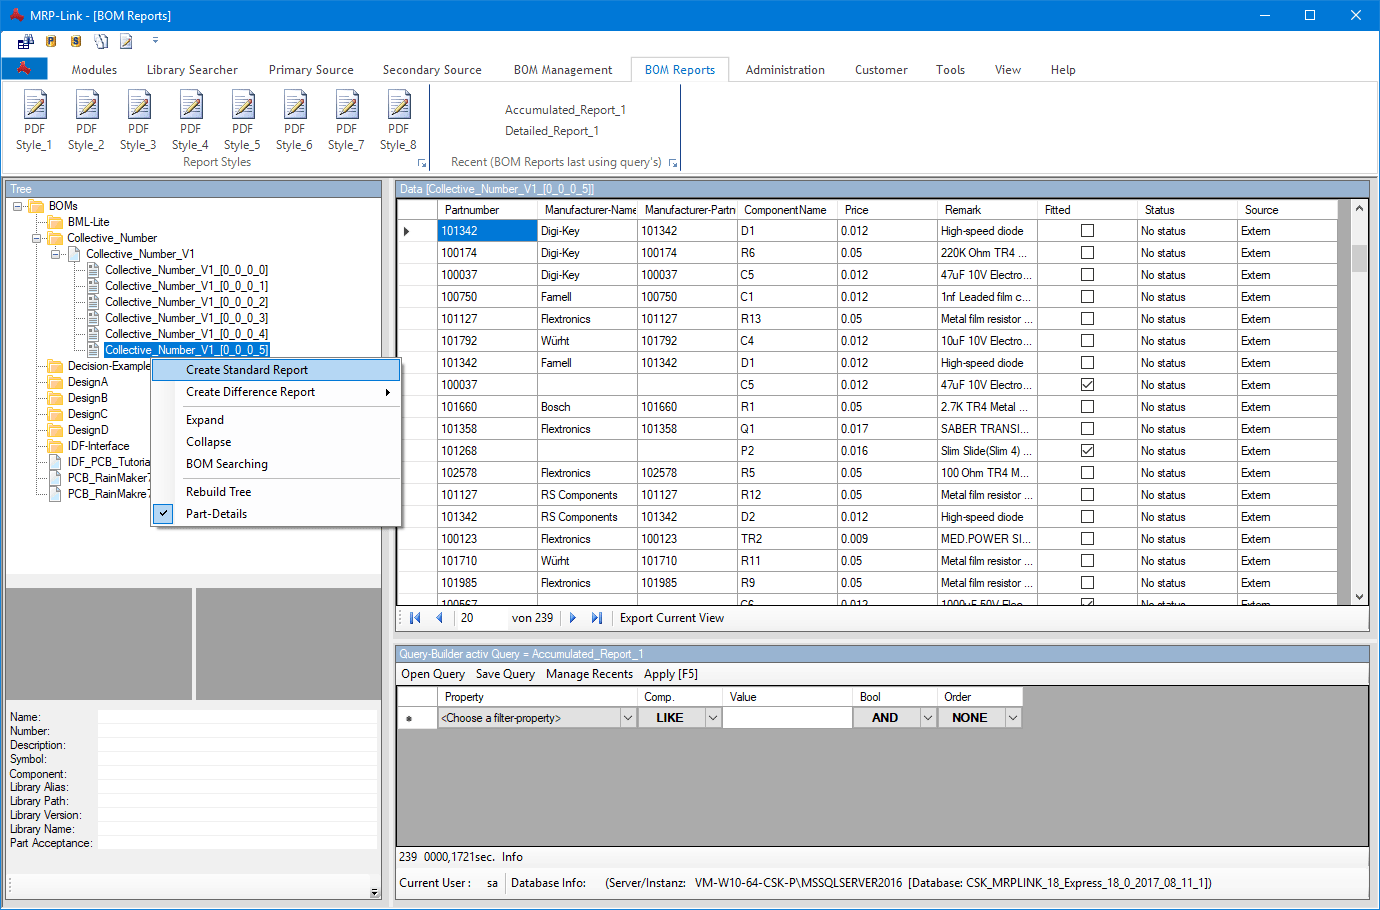Go to next record in data navigator

[x=573, y=618]
